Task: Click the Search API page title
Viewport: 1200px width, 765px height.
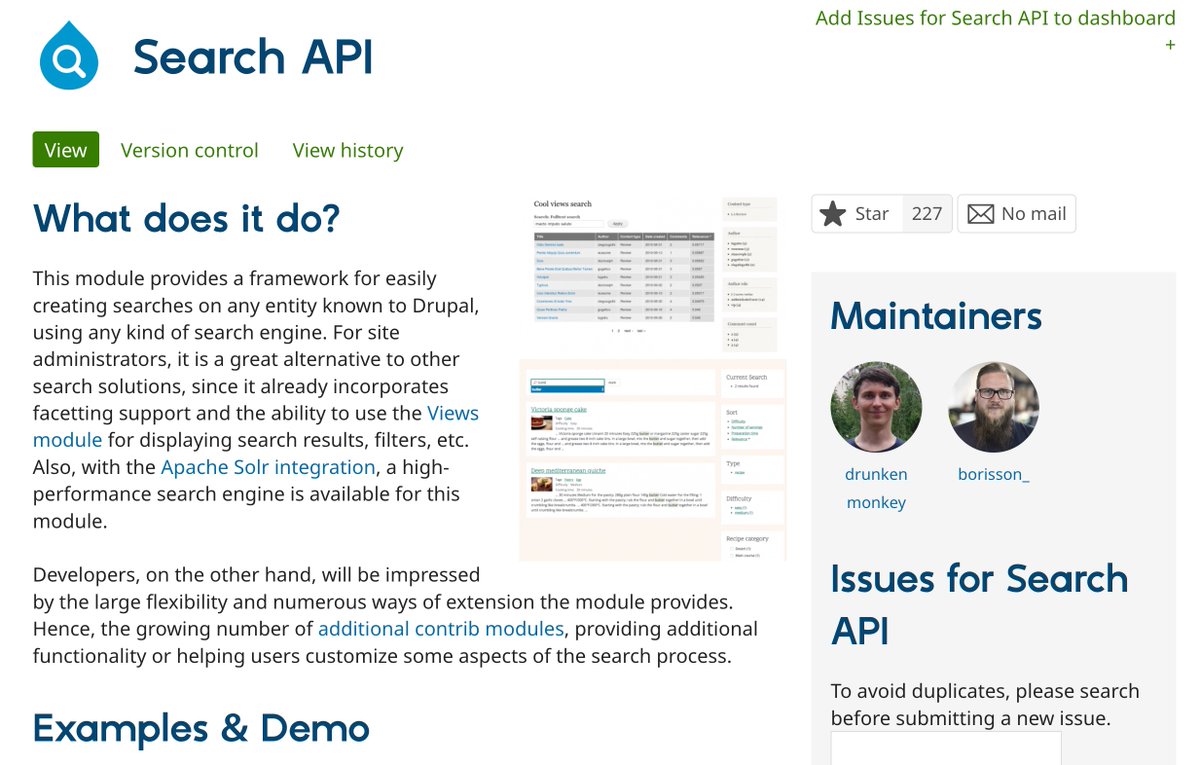Action: pyautogui.click(x=253, y=57)
